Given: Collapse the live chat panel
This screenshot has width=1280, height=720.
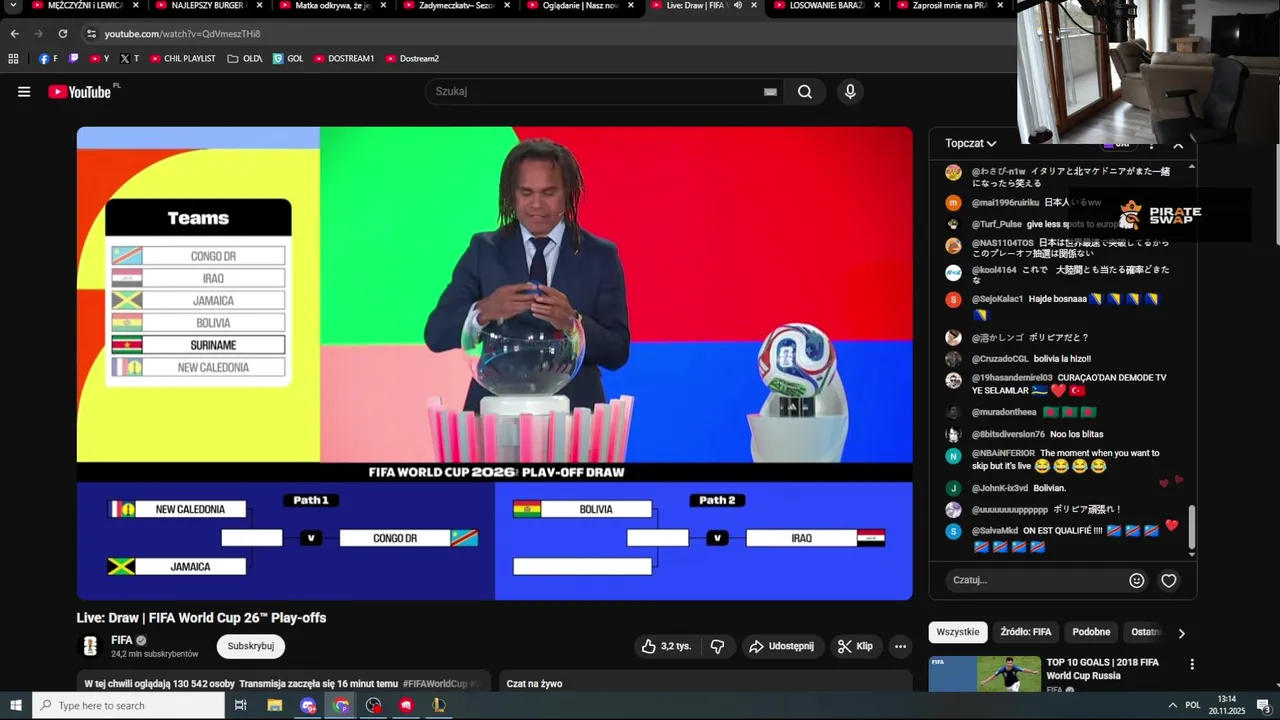Looking at the screenshot, I should pos(1178,146).
